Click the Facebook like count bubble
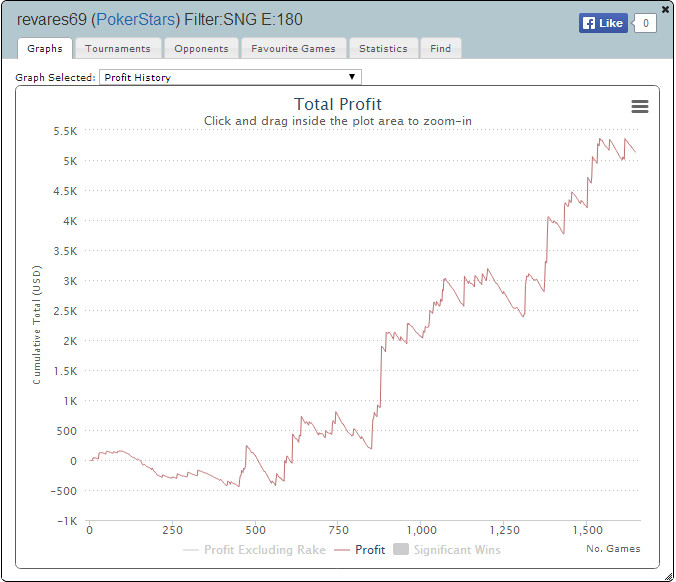This screenshot has width=676, height=582. point(645,23)
